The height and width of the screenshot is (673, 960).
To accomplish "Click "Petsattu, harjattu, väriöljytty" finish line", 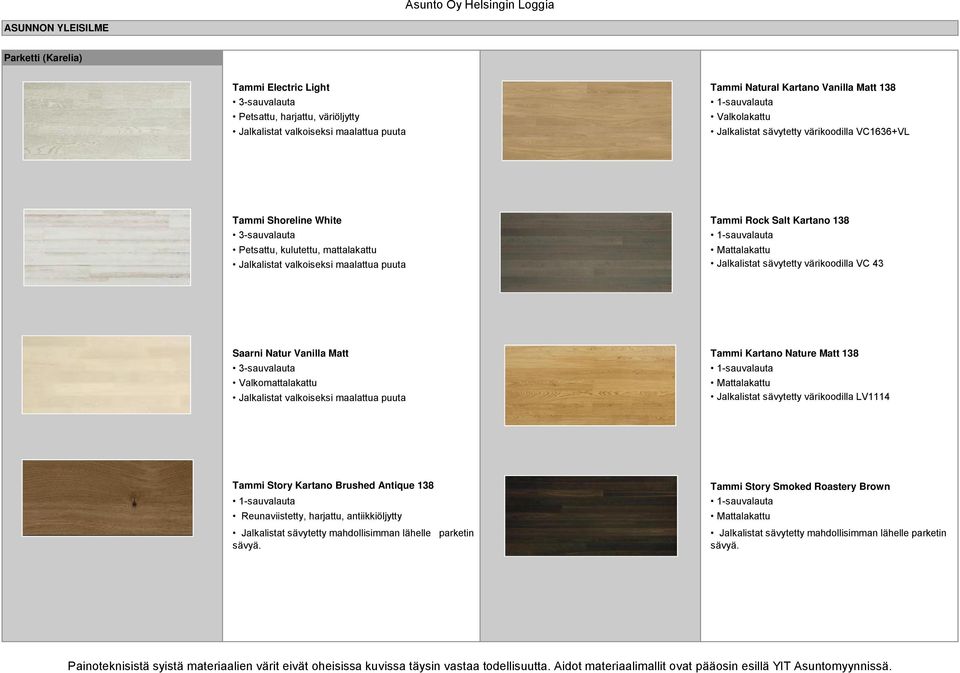I will (296, 117).
